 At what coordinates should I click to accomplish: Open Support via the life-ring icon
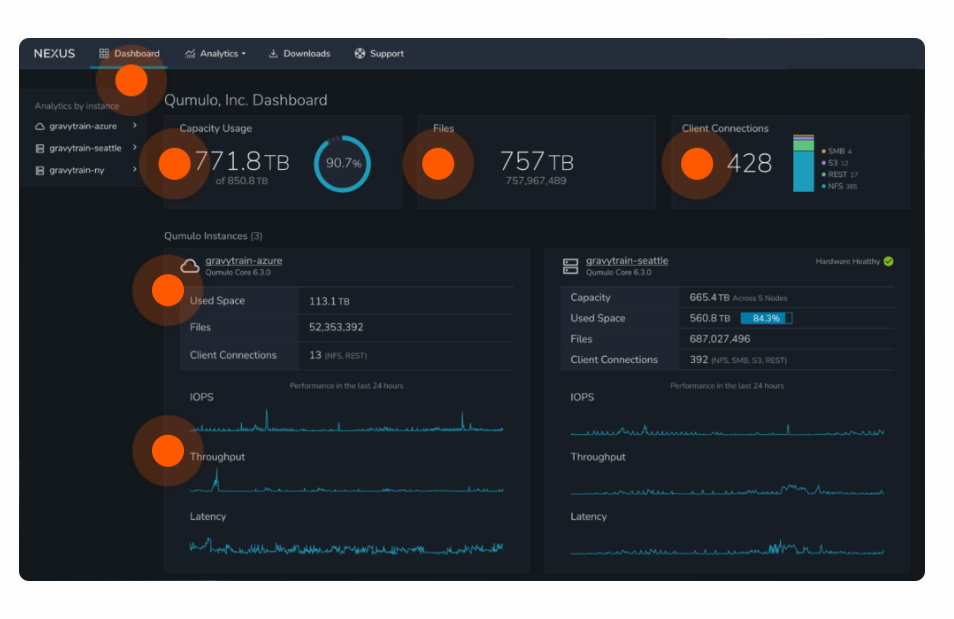(358, 53)
